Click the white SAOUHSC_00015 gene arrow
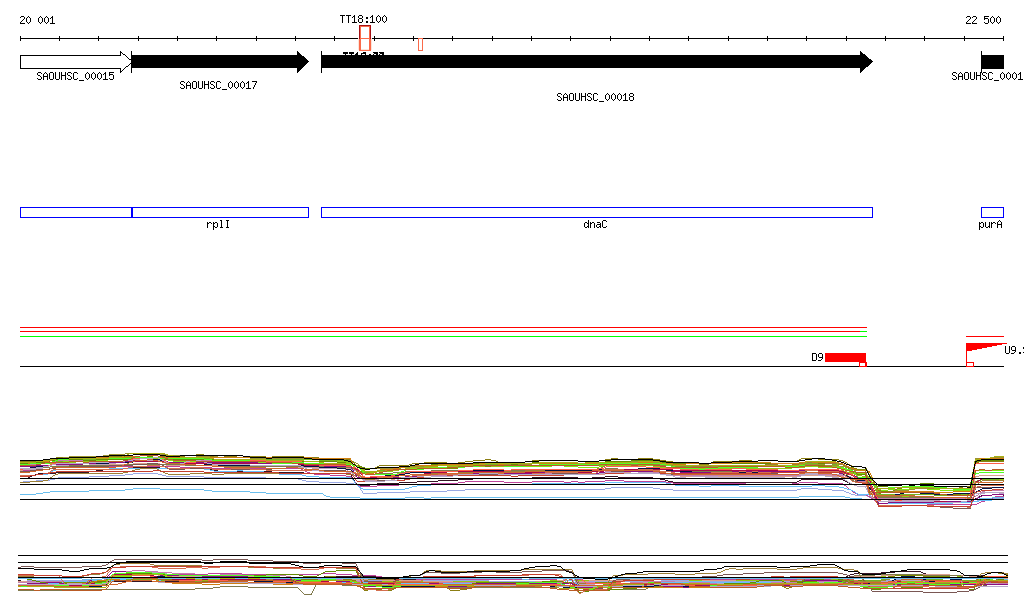The width and height of the screenshot is (1024, 611). (x=74, y=62)
